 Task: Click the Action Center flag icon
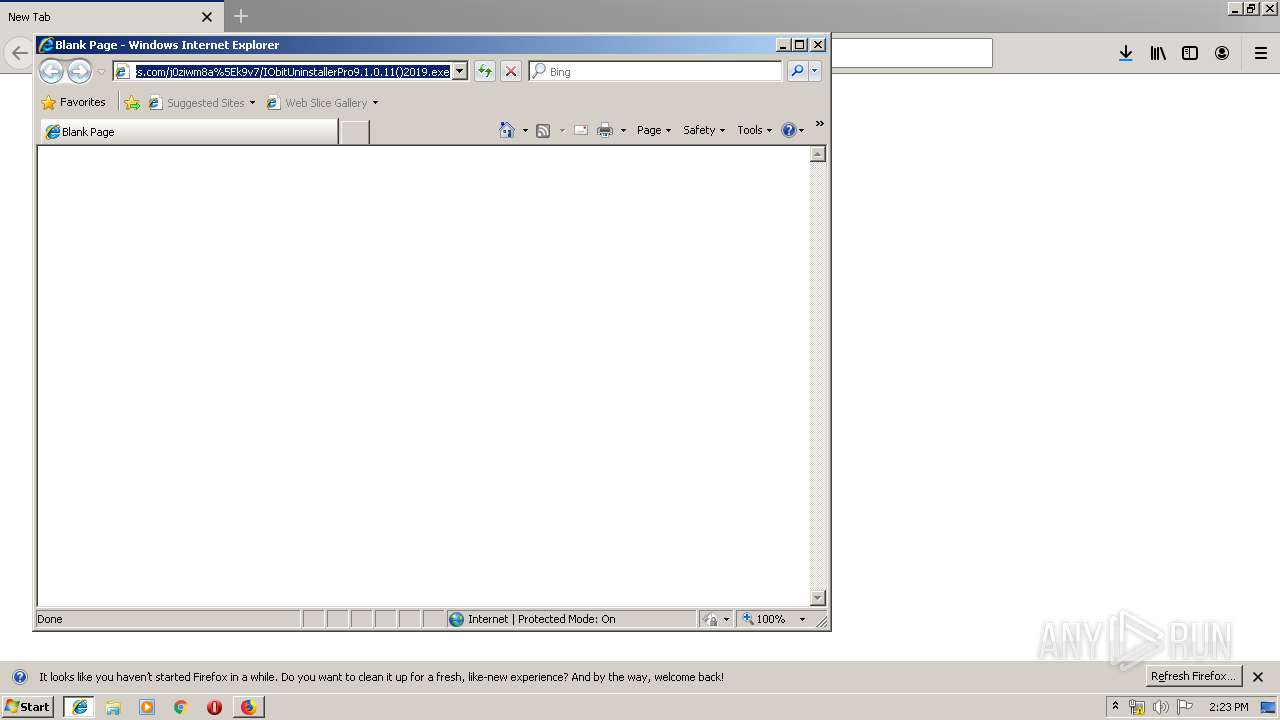pyautogui.click(x=1185, y=707)
